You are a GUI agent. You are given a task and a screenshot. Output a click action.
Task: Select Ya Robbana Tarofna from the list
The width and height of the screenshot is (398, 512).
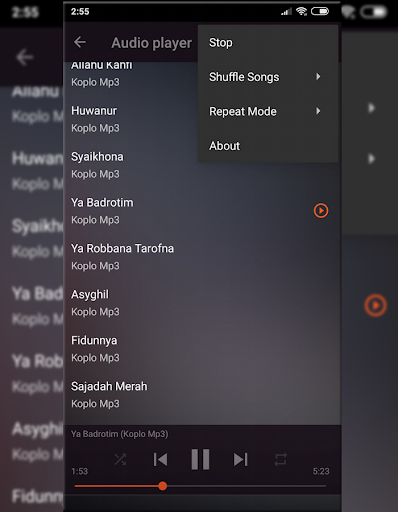pyautogui.click(x=202, y=257)
